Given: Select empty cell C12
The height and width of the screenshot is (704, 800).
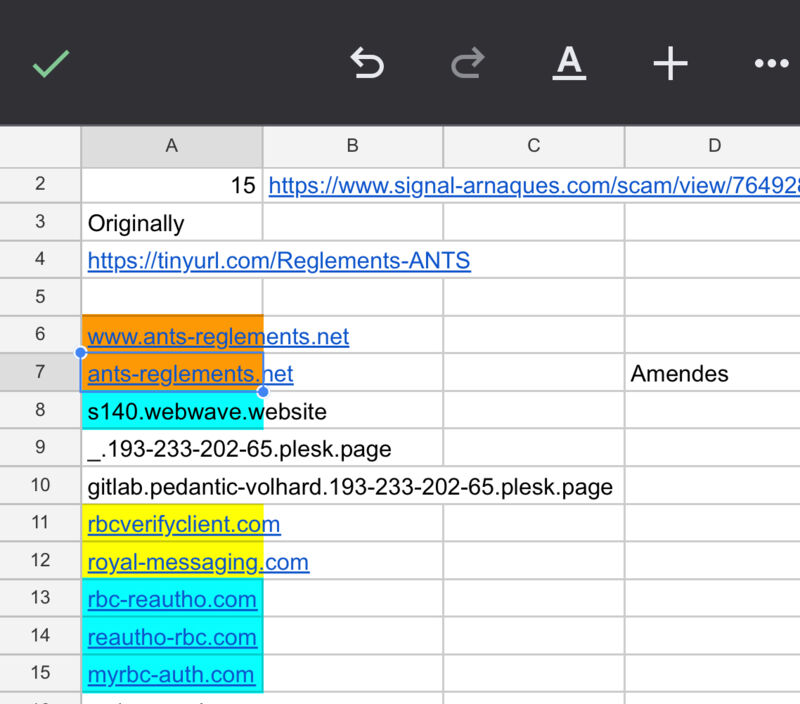Looking at the screenshot, I should (x=534, y=560).
